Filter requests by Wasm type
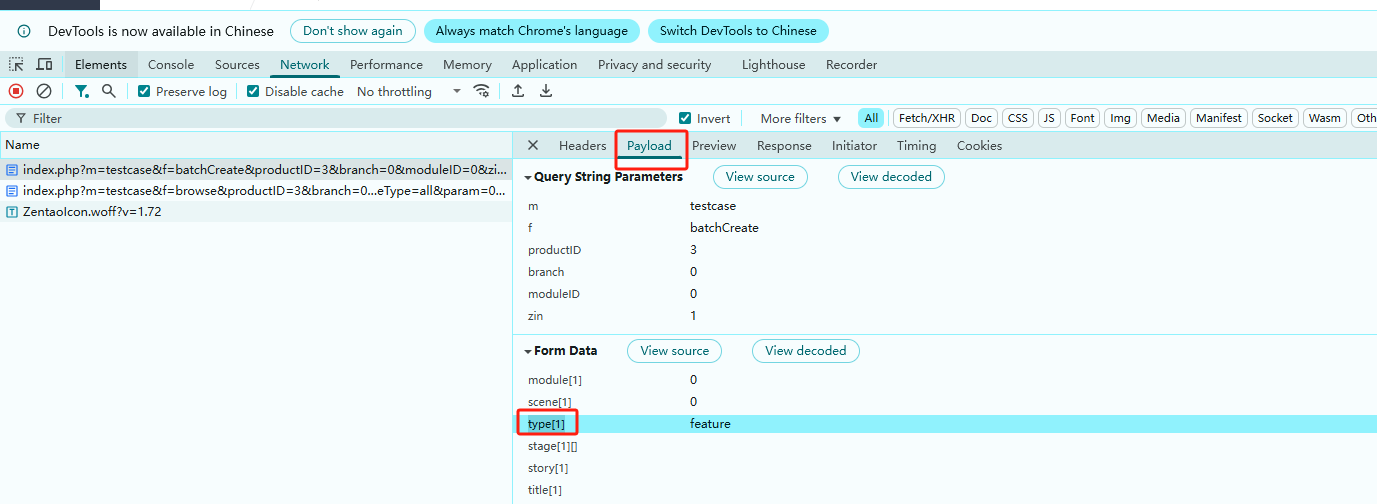Screen dimensions: 1377x504 pyautogui.click(x=1325, y=118)
